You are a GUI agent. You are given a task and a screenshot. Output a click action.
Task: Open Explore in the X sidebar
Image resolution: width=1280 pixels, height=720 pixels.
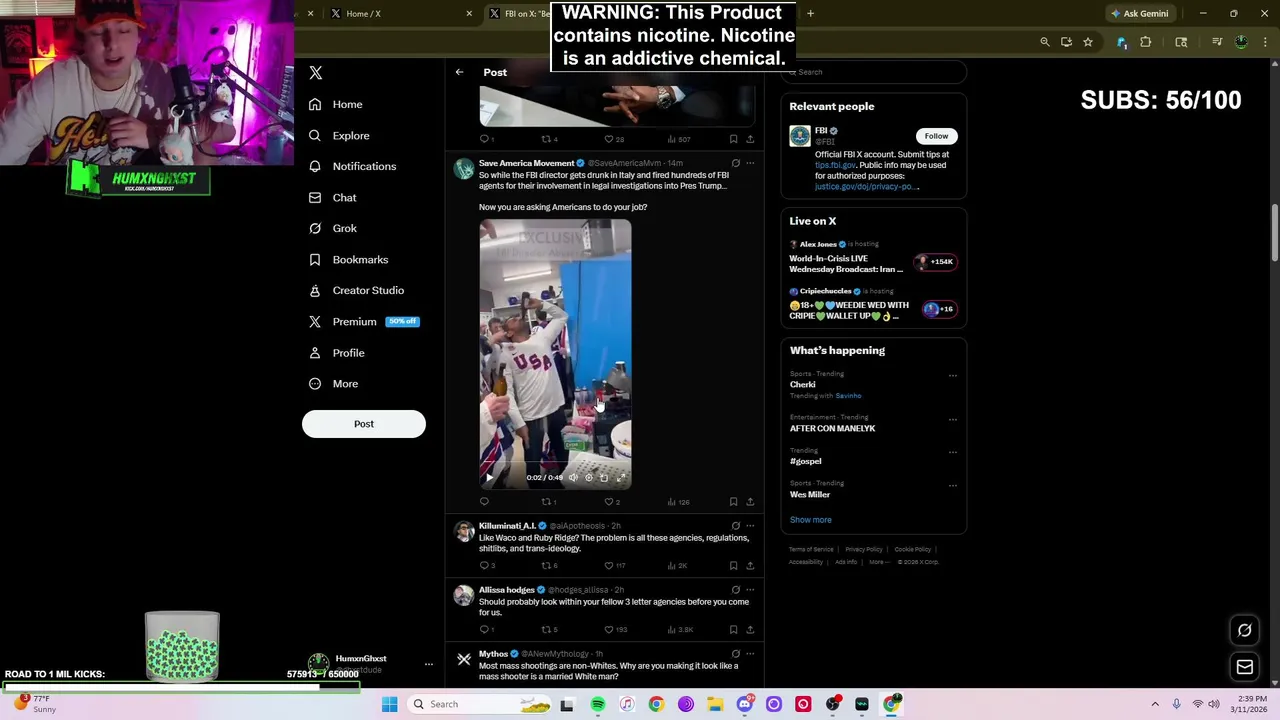pyautogui.click(x=339, y=135)
